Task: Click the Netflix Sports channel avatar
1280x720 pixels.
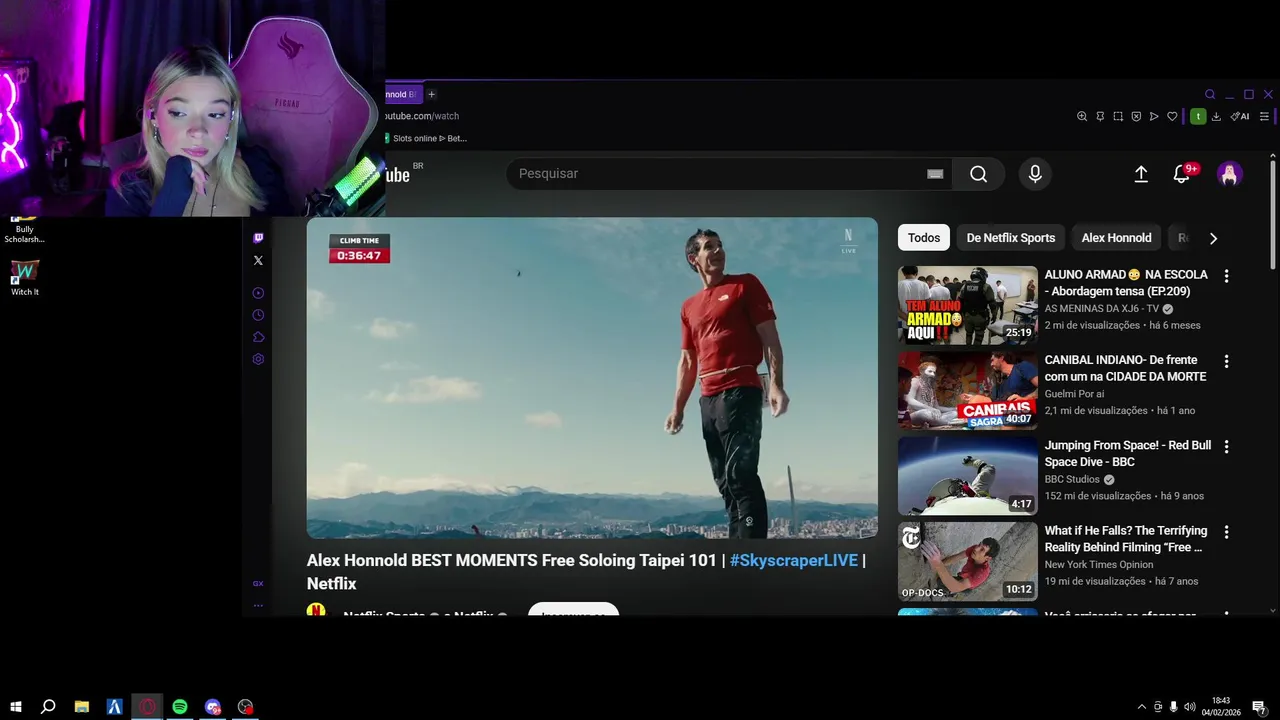Action: coord(316,611)
